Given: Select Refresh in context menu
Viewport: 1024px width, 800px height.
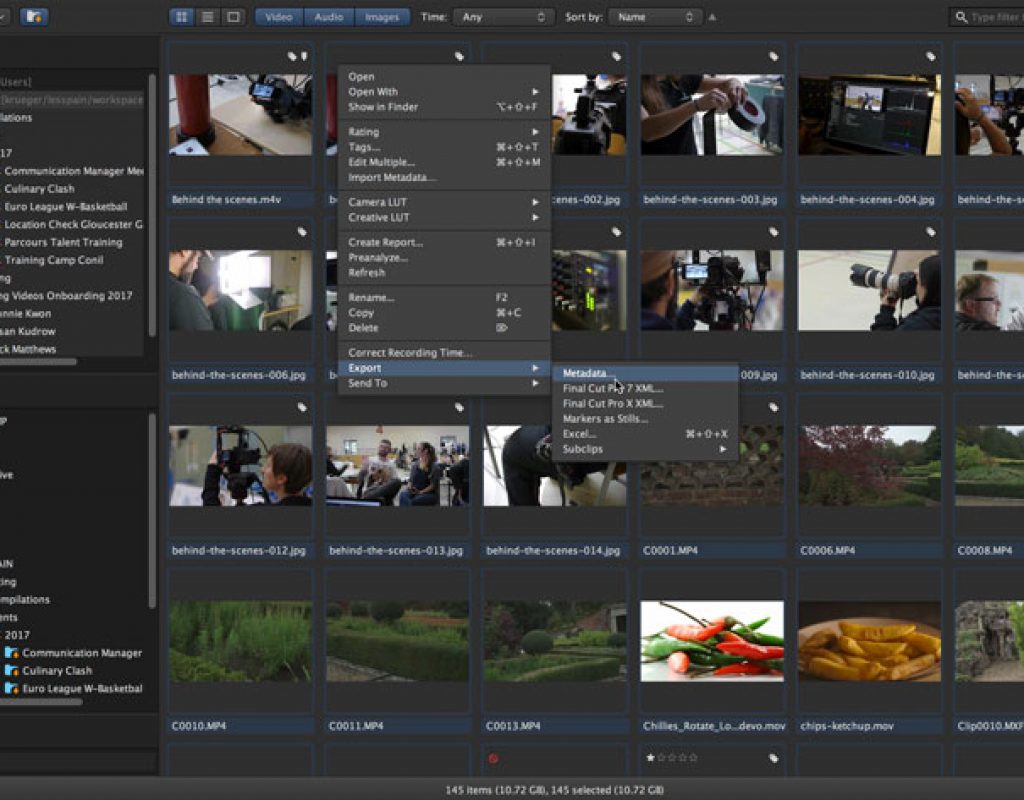Looking at the screenshot, I should (x=444, y=272).
